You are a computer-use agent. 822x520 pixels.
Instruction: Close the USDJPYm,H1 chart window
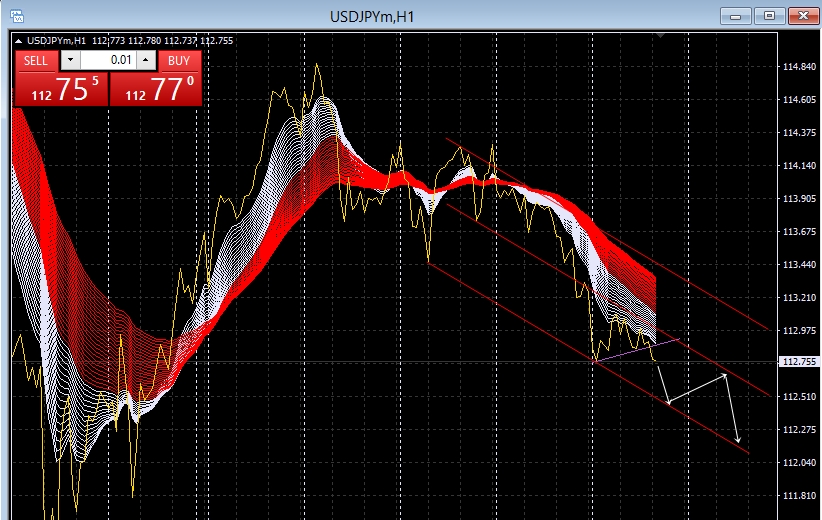[x=803, y=16]
